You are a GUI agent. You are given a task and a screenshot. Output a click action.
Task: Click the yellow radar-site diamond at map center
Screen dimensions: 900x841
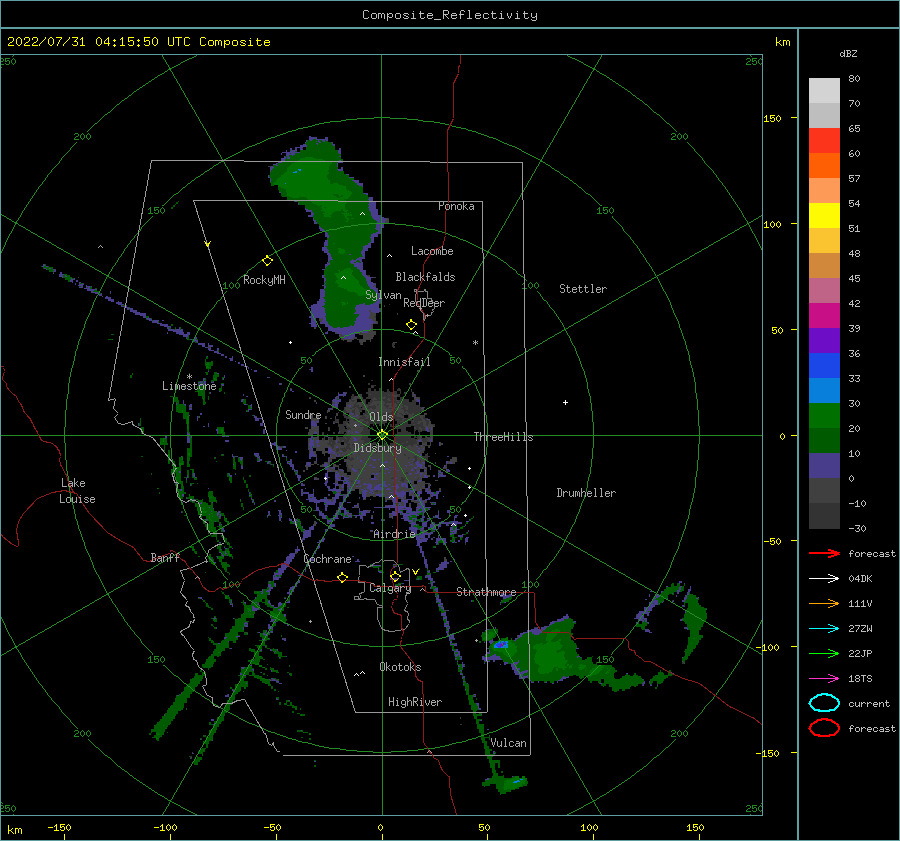[382, 435]
